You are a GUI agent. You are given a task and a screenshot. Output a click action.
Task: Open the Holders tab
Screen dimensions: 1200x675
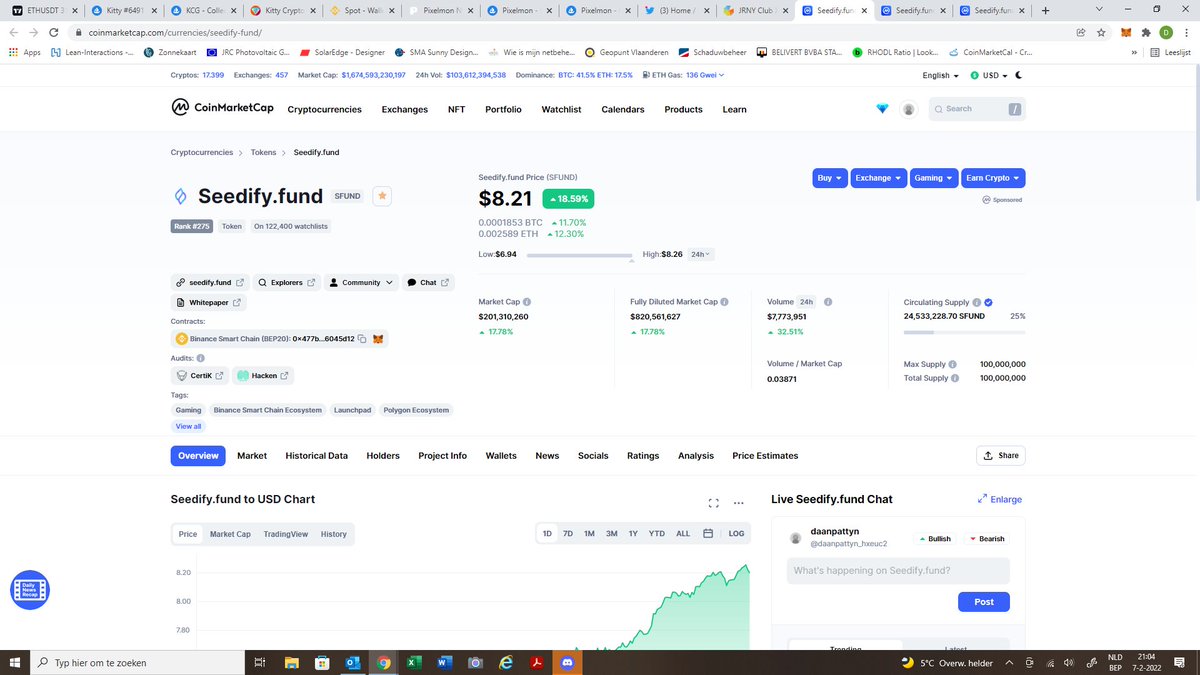click(383, 456)
